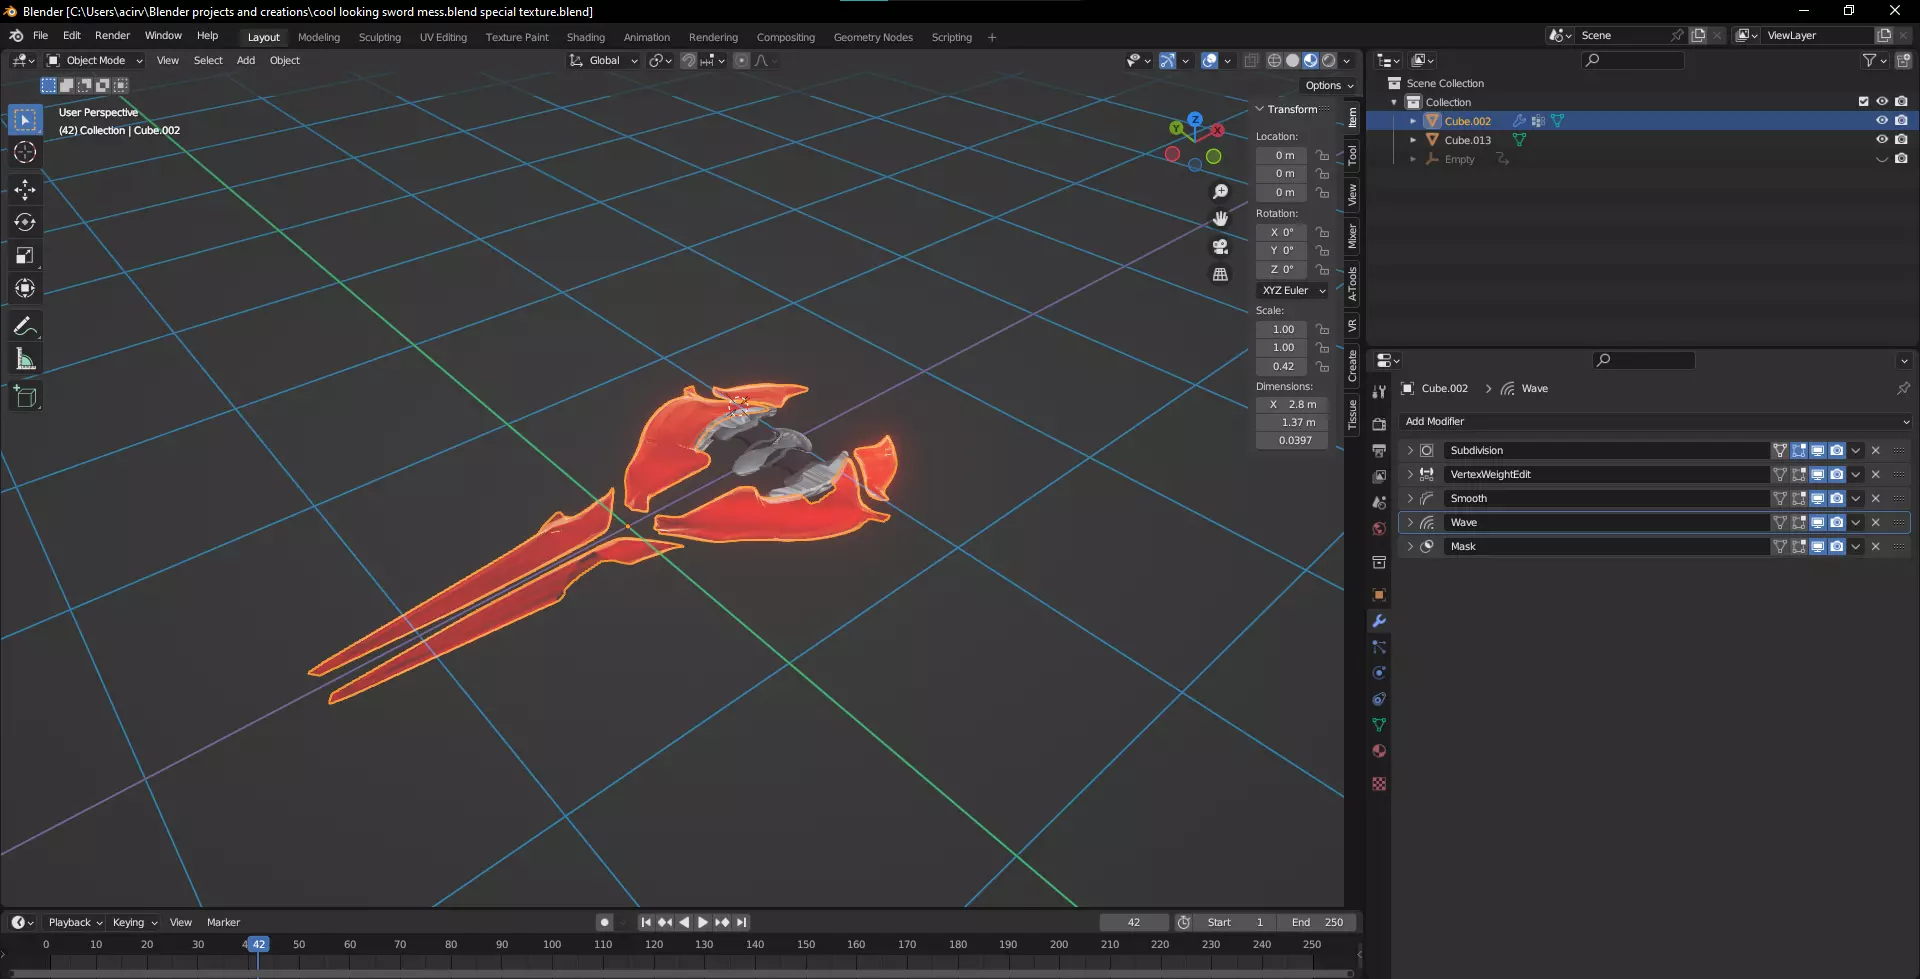Choose the Transform tool
The width and height of the screenshot is (1920, 979).
click(x=25, y=289)
